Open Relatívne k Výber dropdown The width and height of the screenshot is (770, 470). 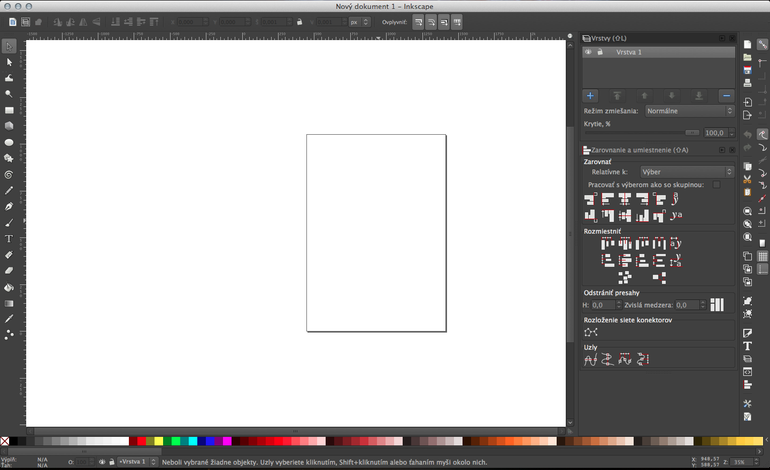tap(687, 172)
